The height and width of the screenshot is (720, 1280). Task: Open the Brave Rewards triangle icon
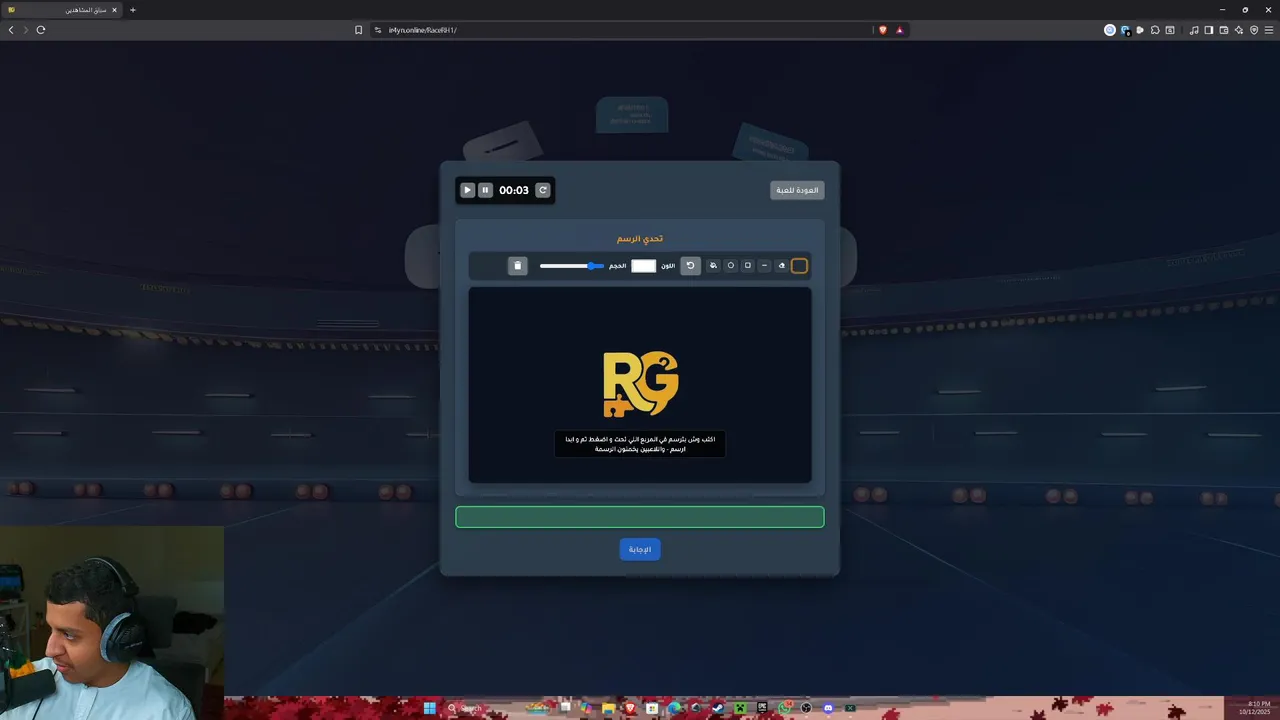click(x=900, y=30)
